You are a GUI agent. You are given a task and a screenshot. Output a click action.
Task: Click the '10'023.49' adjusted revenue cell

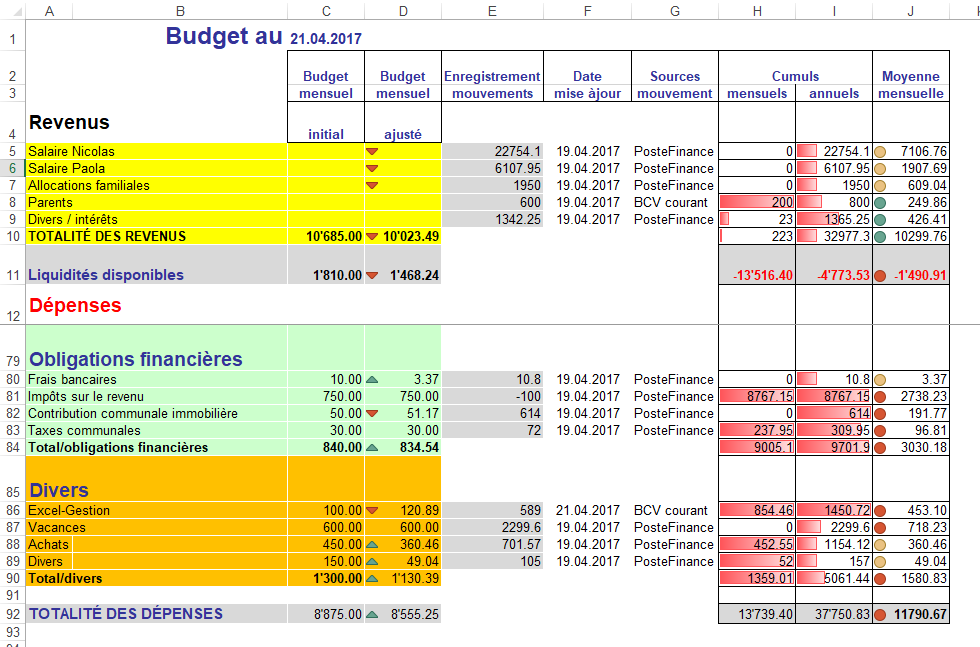(x=403, y=236)
